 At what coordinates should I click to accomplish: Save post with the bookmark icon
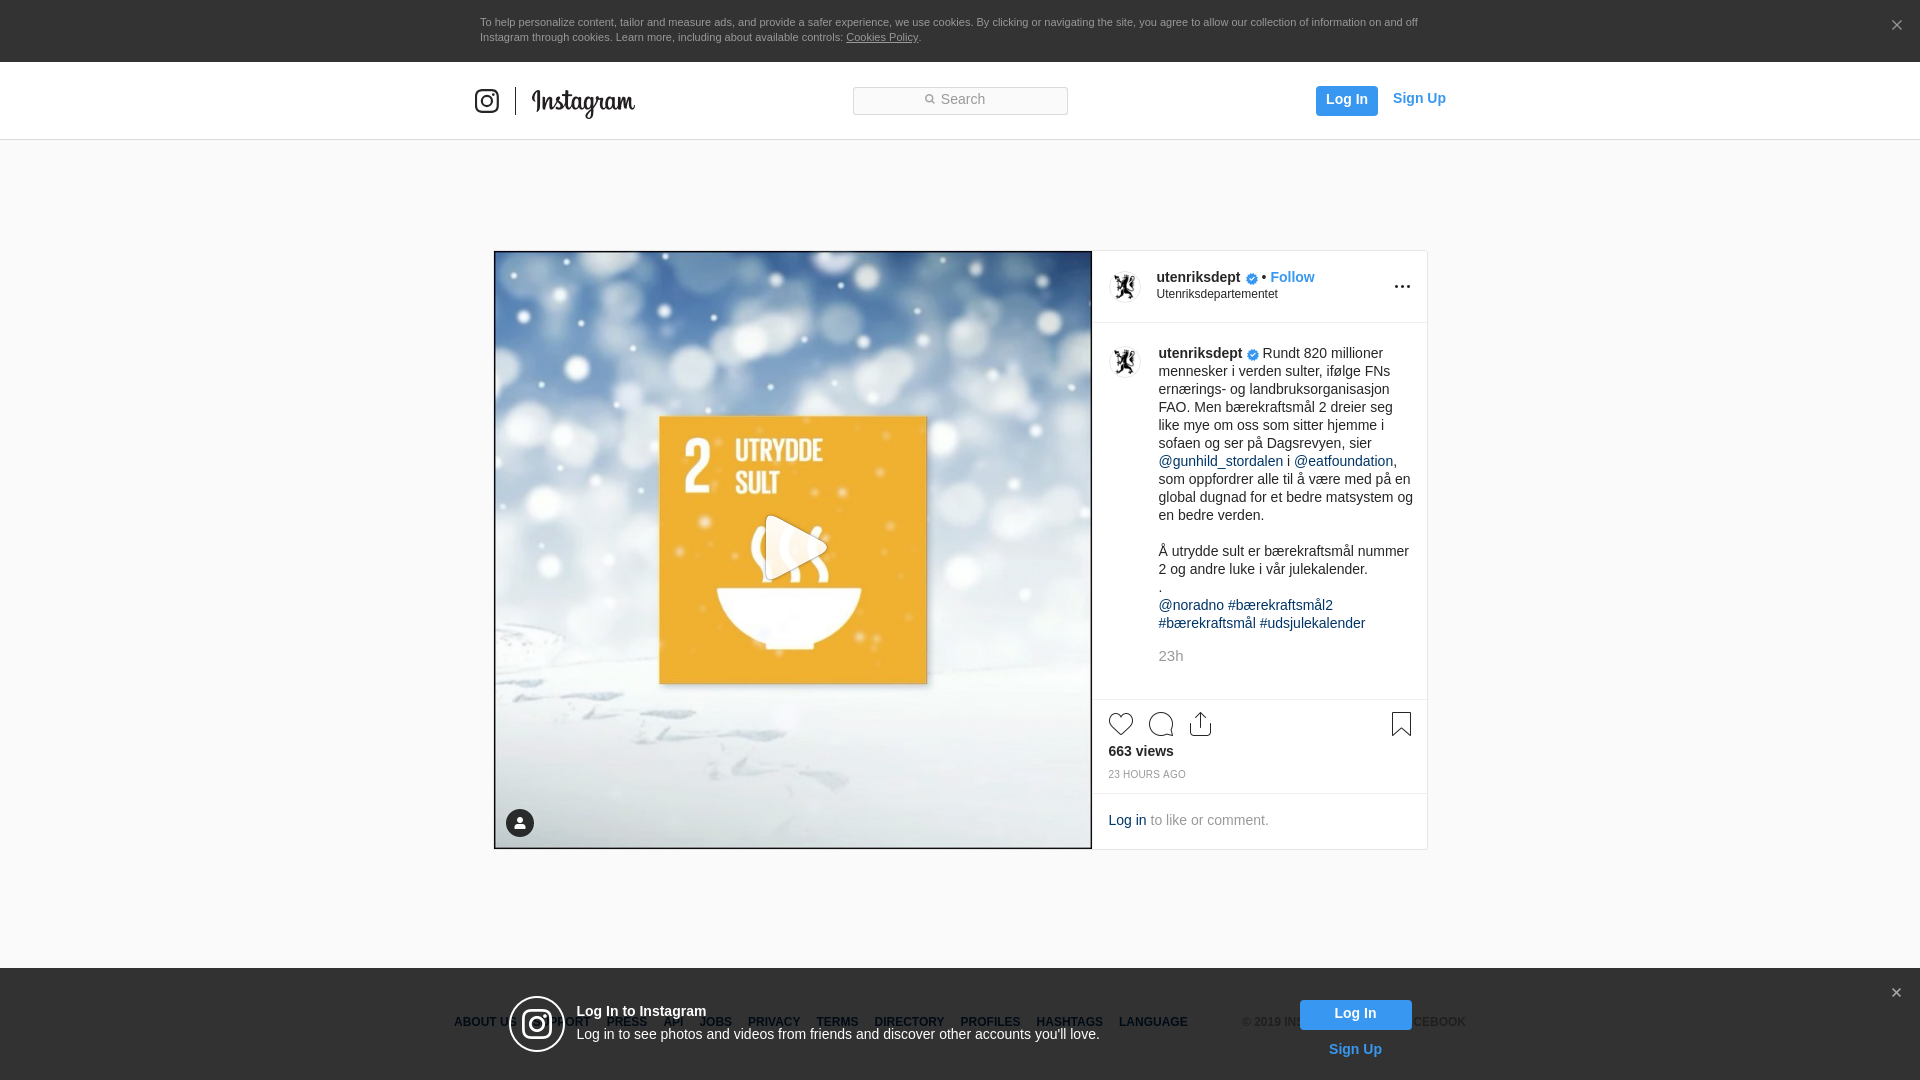1401,724
